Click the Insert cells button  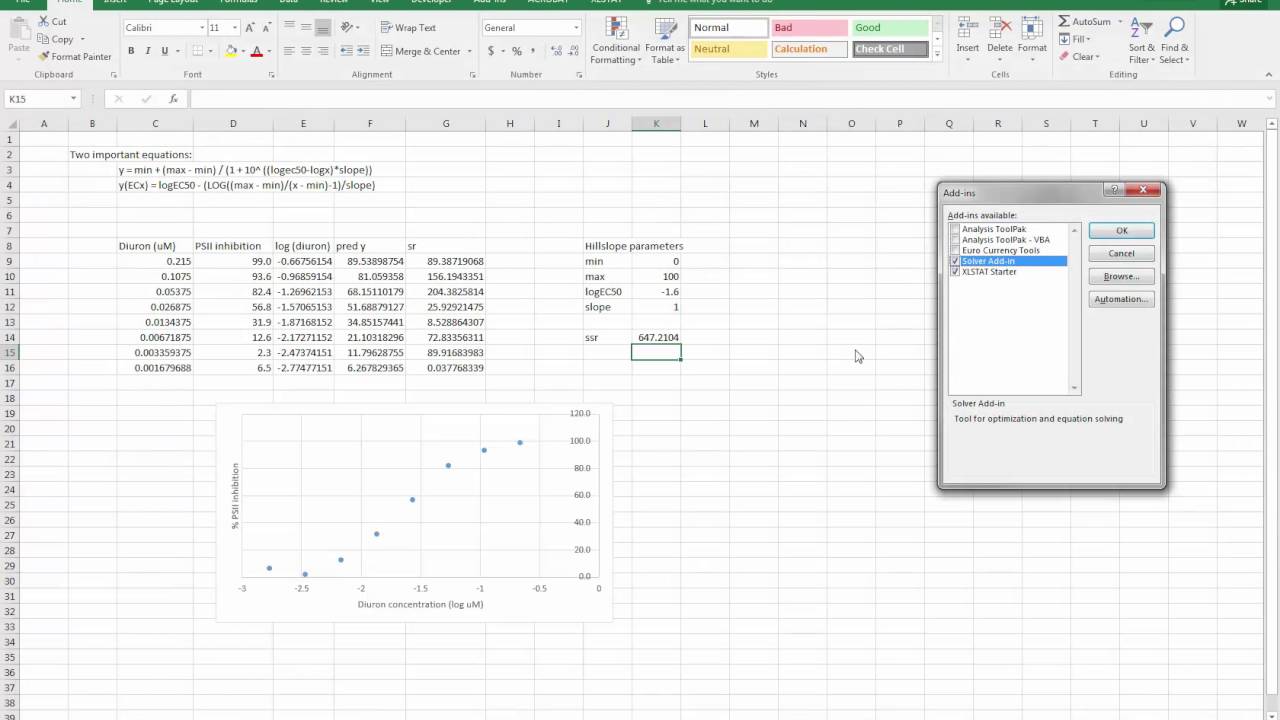click(x=967, y=41)
